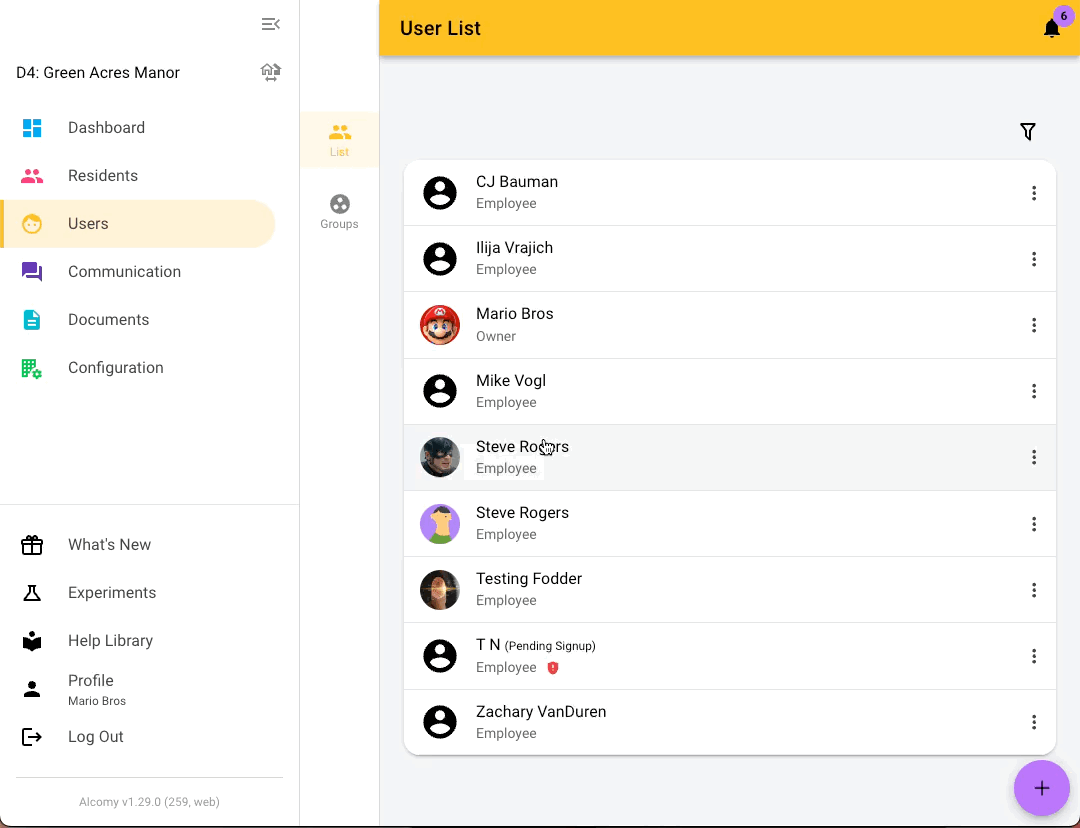Click Mario Bros avatar thumbnail
The image size is (1080, 828).
(x=440, y=325)
